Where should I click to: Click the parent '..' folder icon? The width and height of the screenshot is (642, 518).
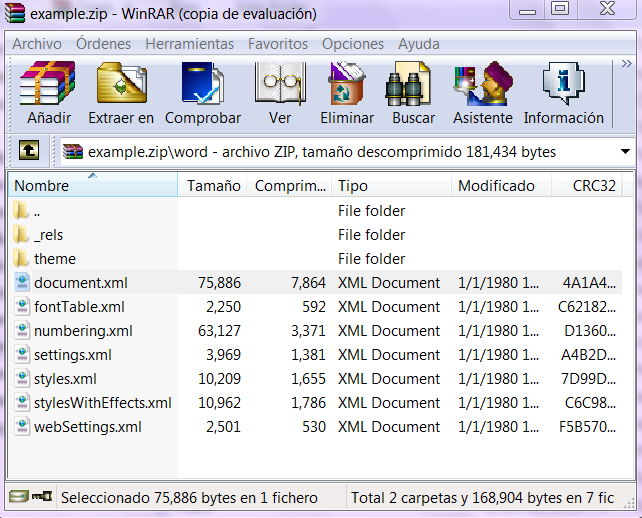point(21,210)
